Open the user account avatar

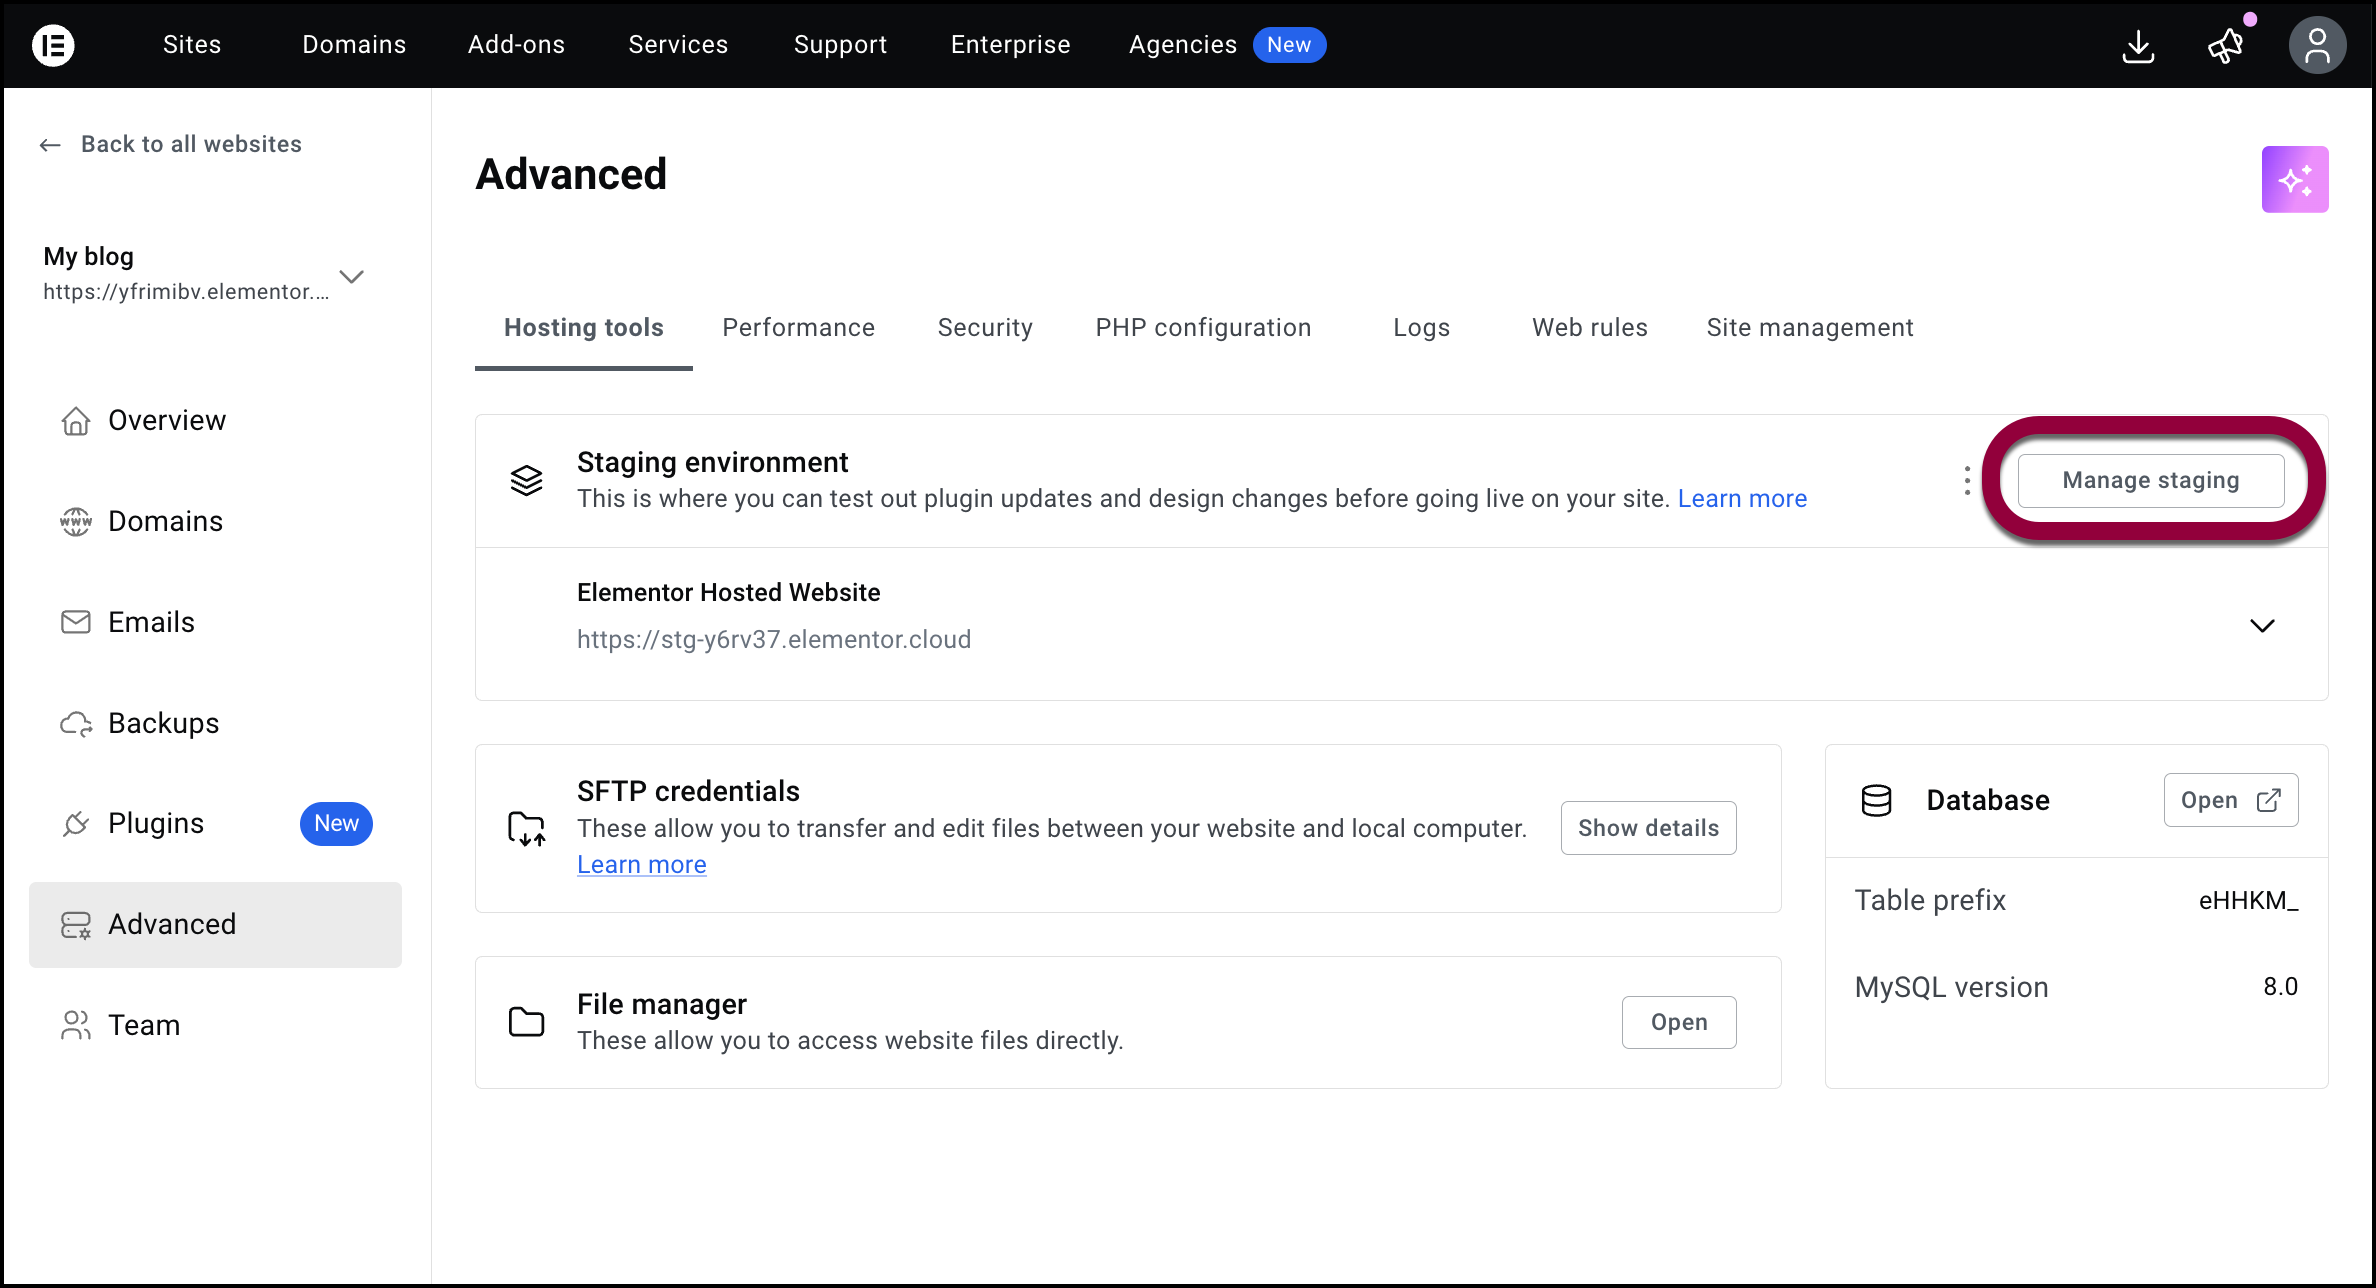coord(2317,46)
